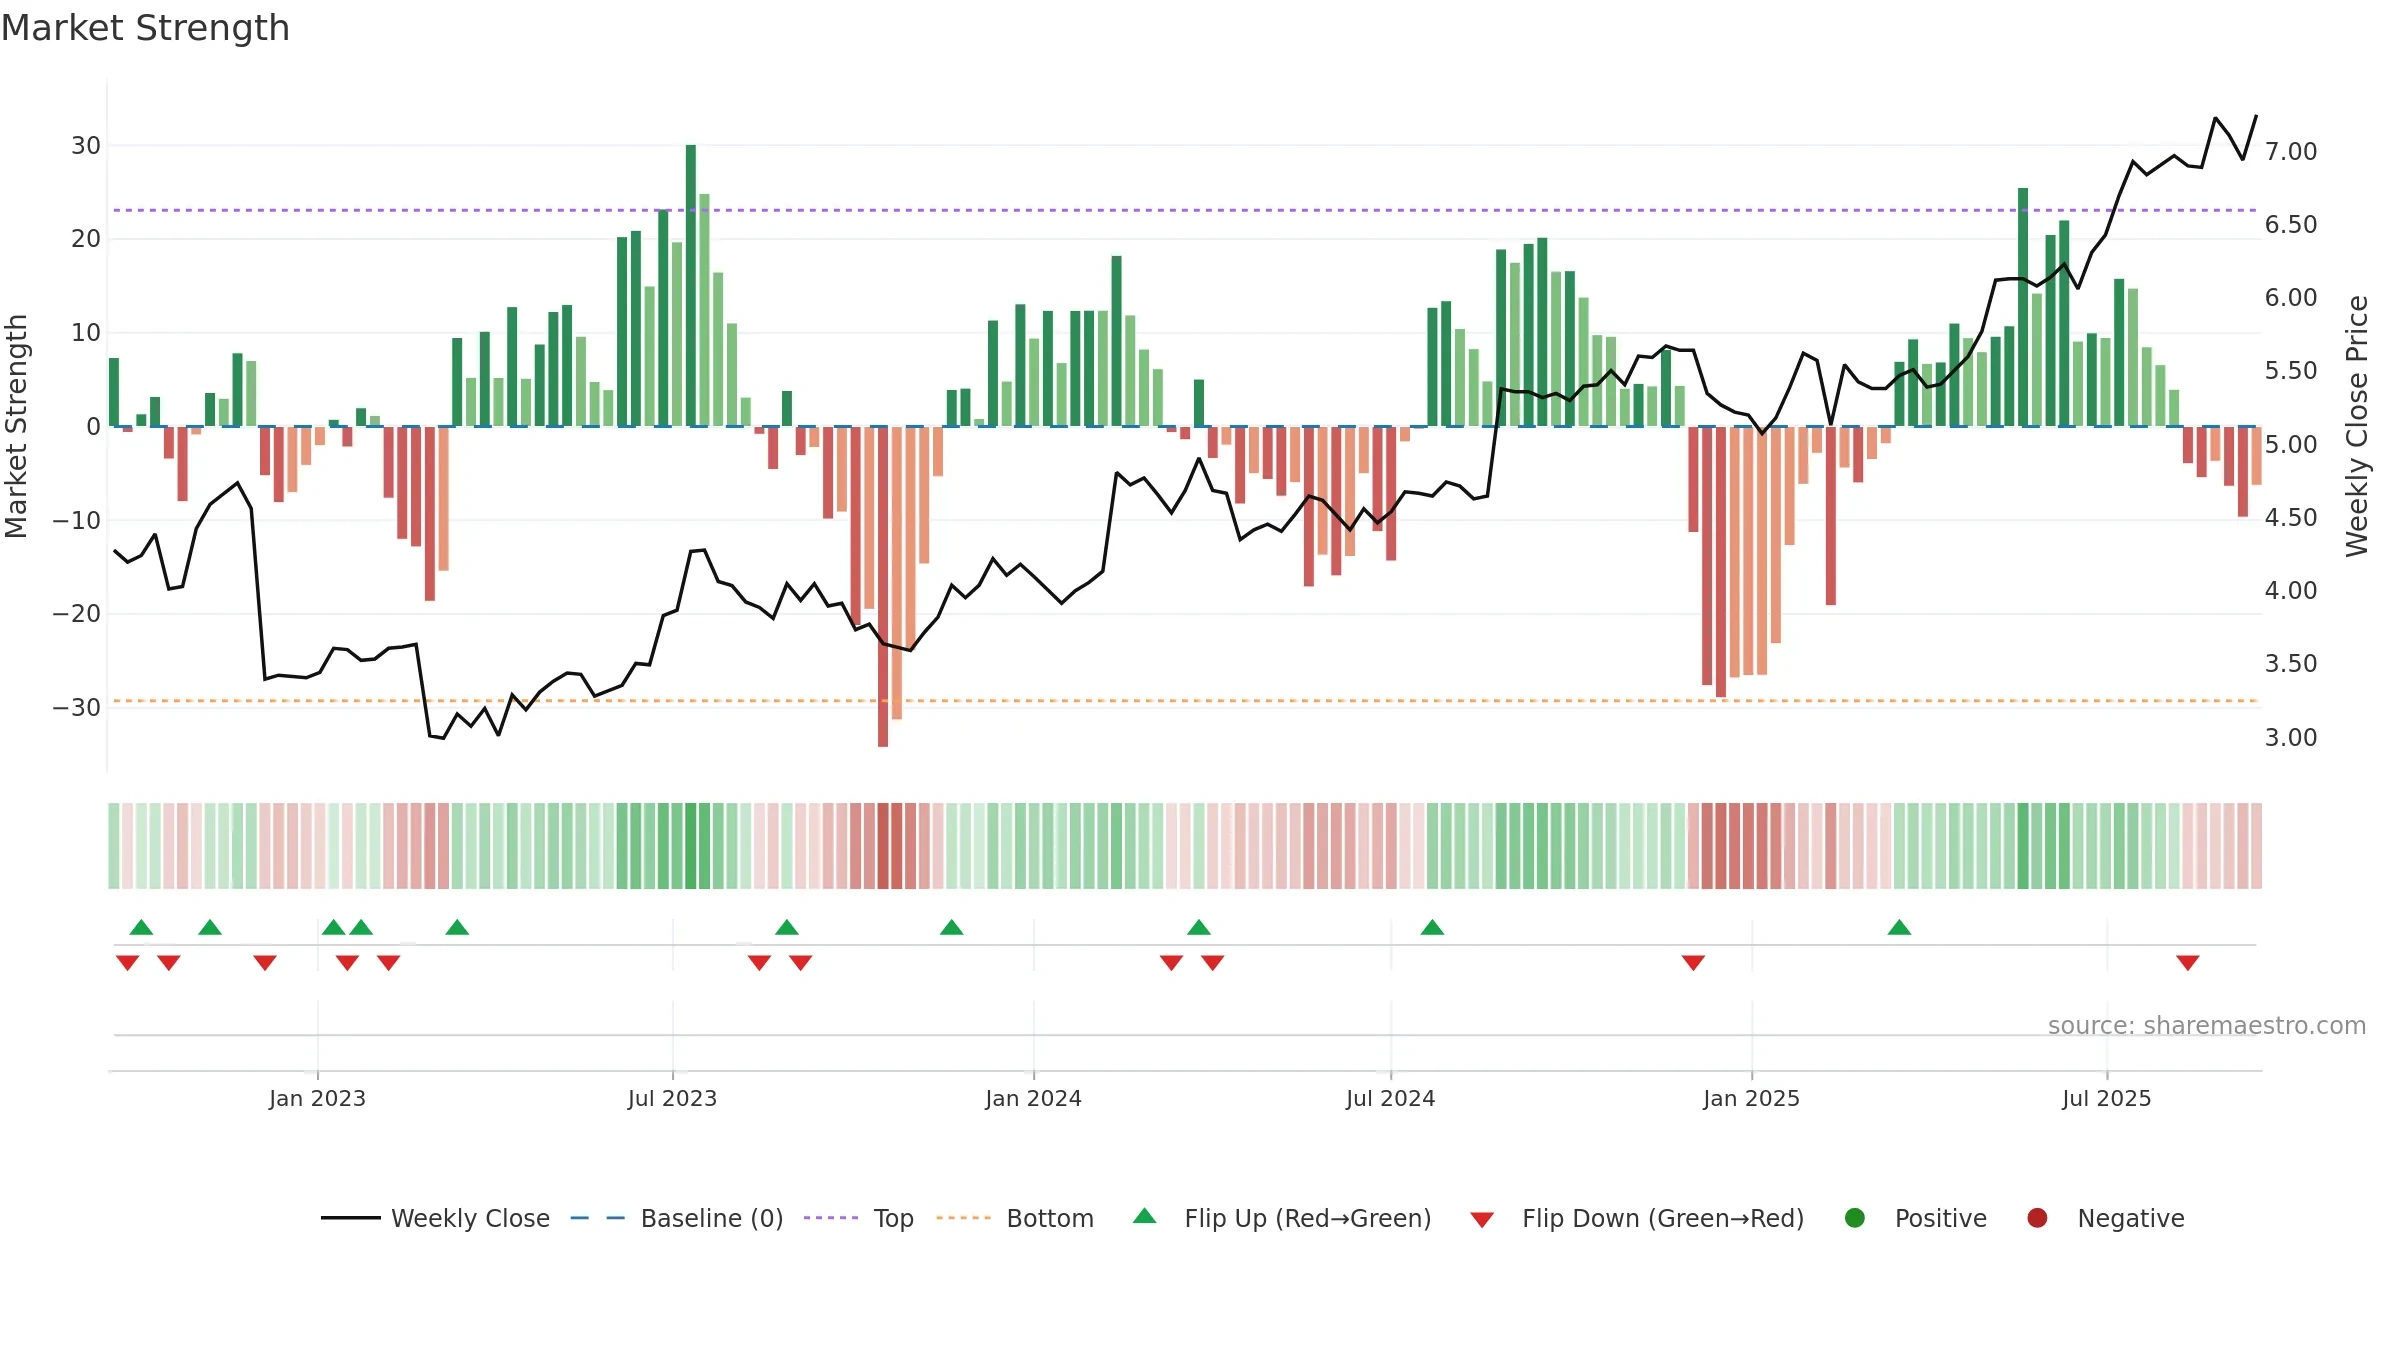Screen dimensions: 2400x1350
Task: Click the Jan 2023 axis label
Action: pos(317,1098)
